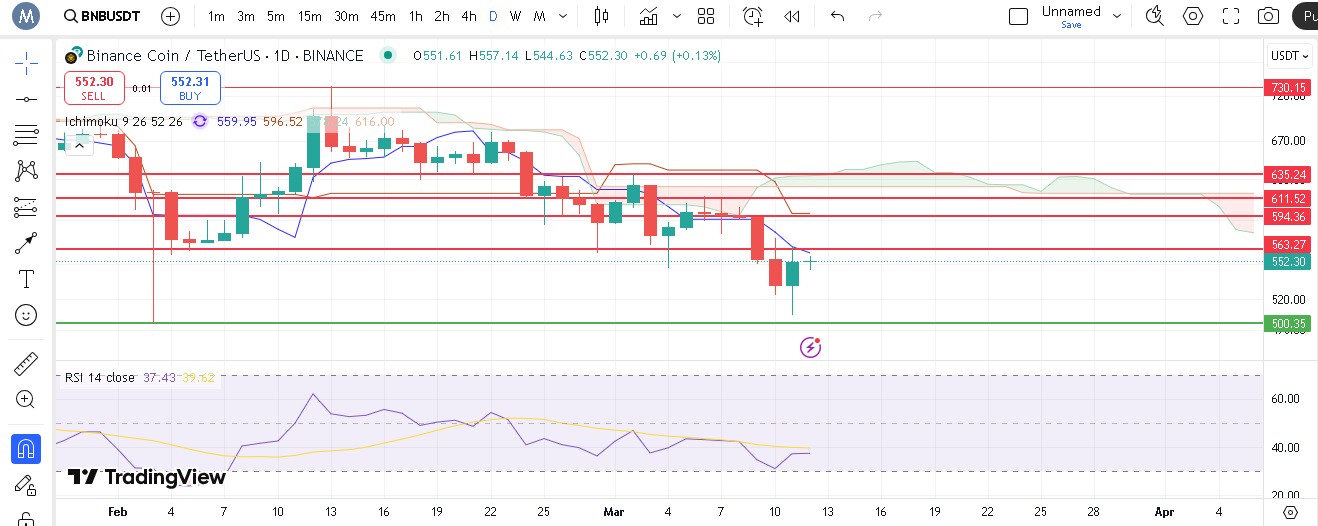Click the 552.31 BUY button
The image size is (1318, 526).
[190, 88]
